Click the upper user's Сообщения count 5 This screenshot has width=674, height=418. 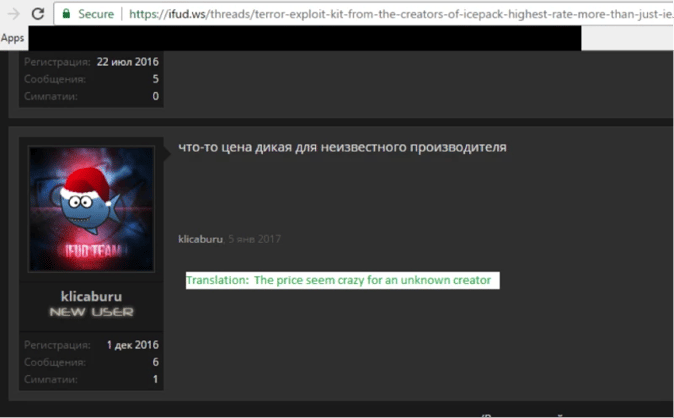click(155, 79)
